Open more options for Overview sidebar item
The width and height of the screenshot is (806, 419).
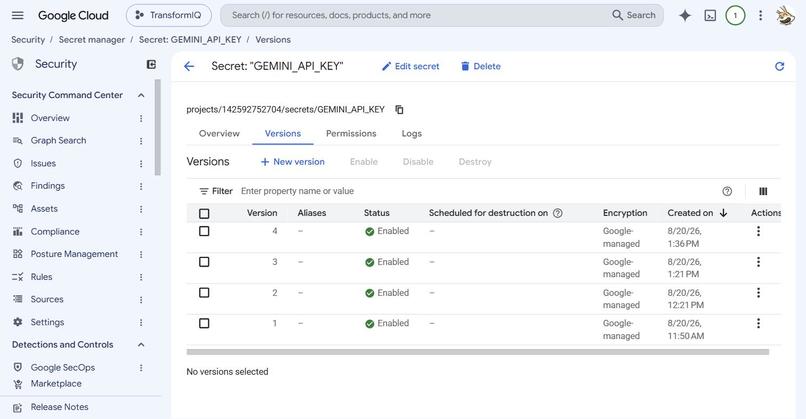pos(141,118)
